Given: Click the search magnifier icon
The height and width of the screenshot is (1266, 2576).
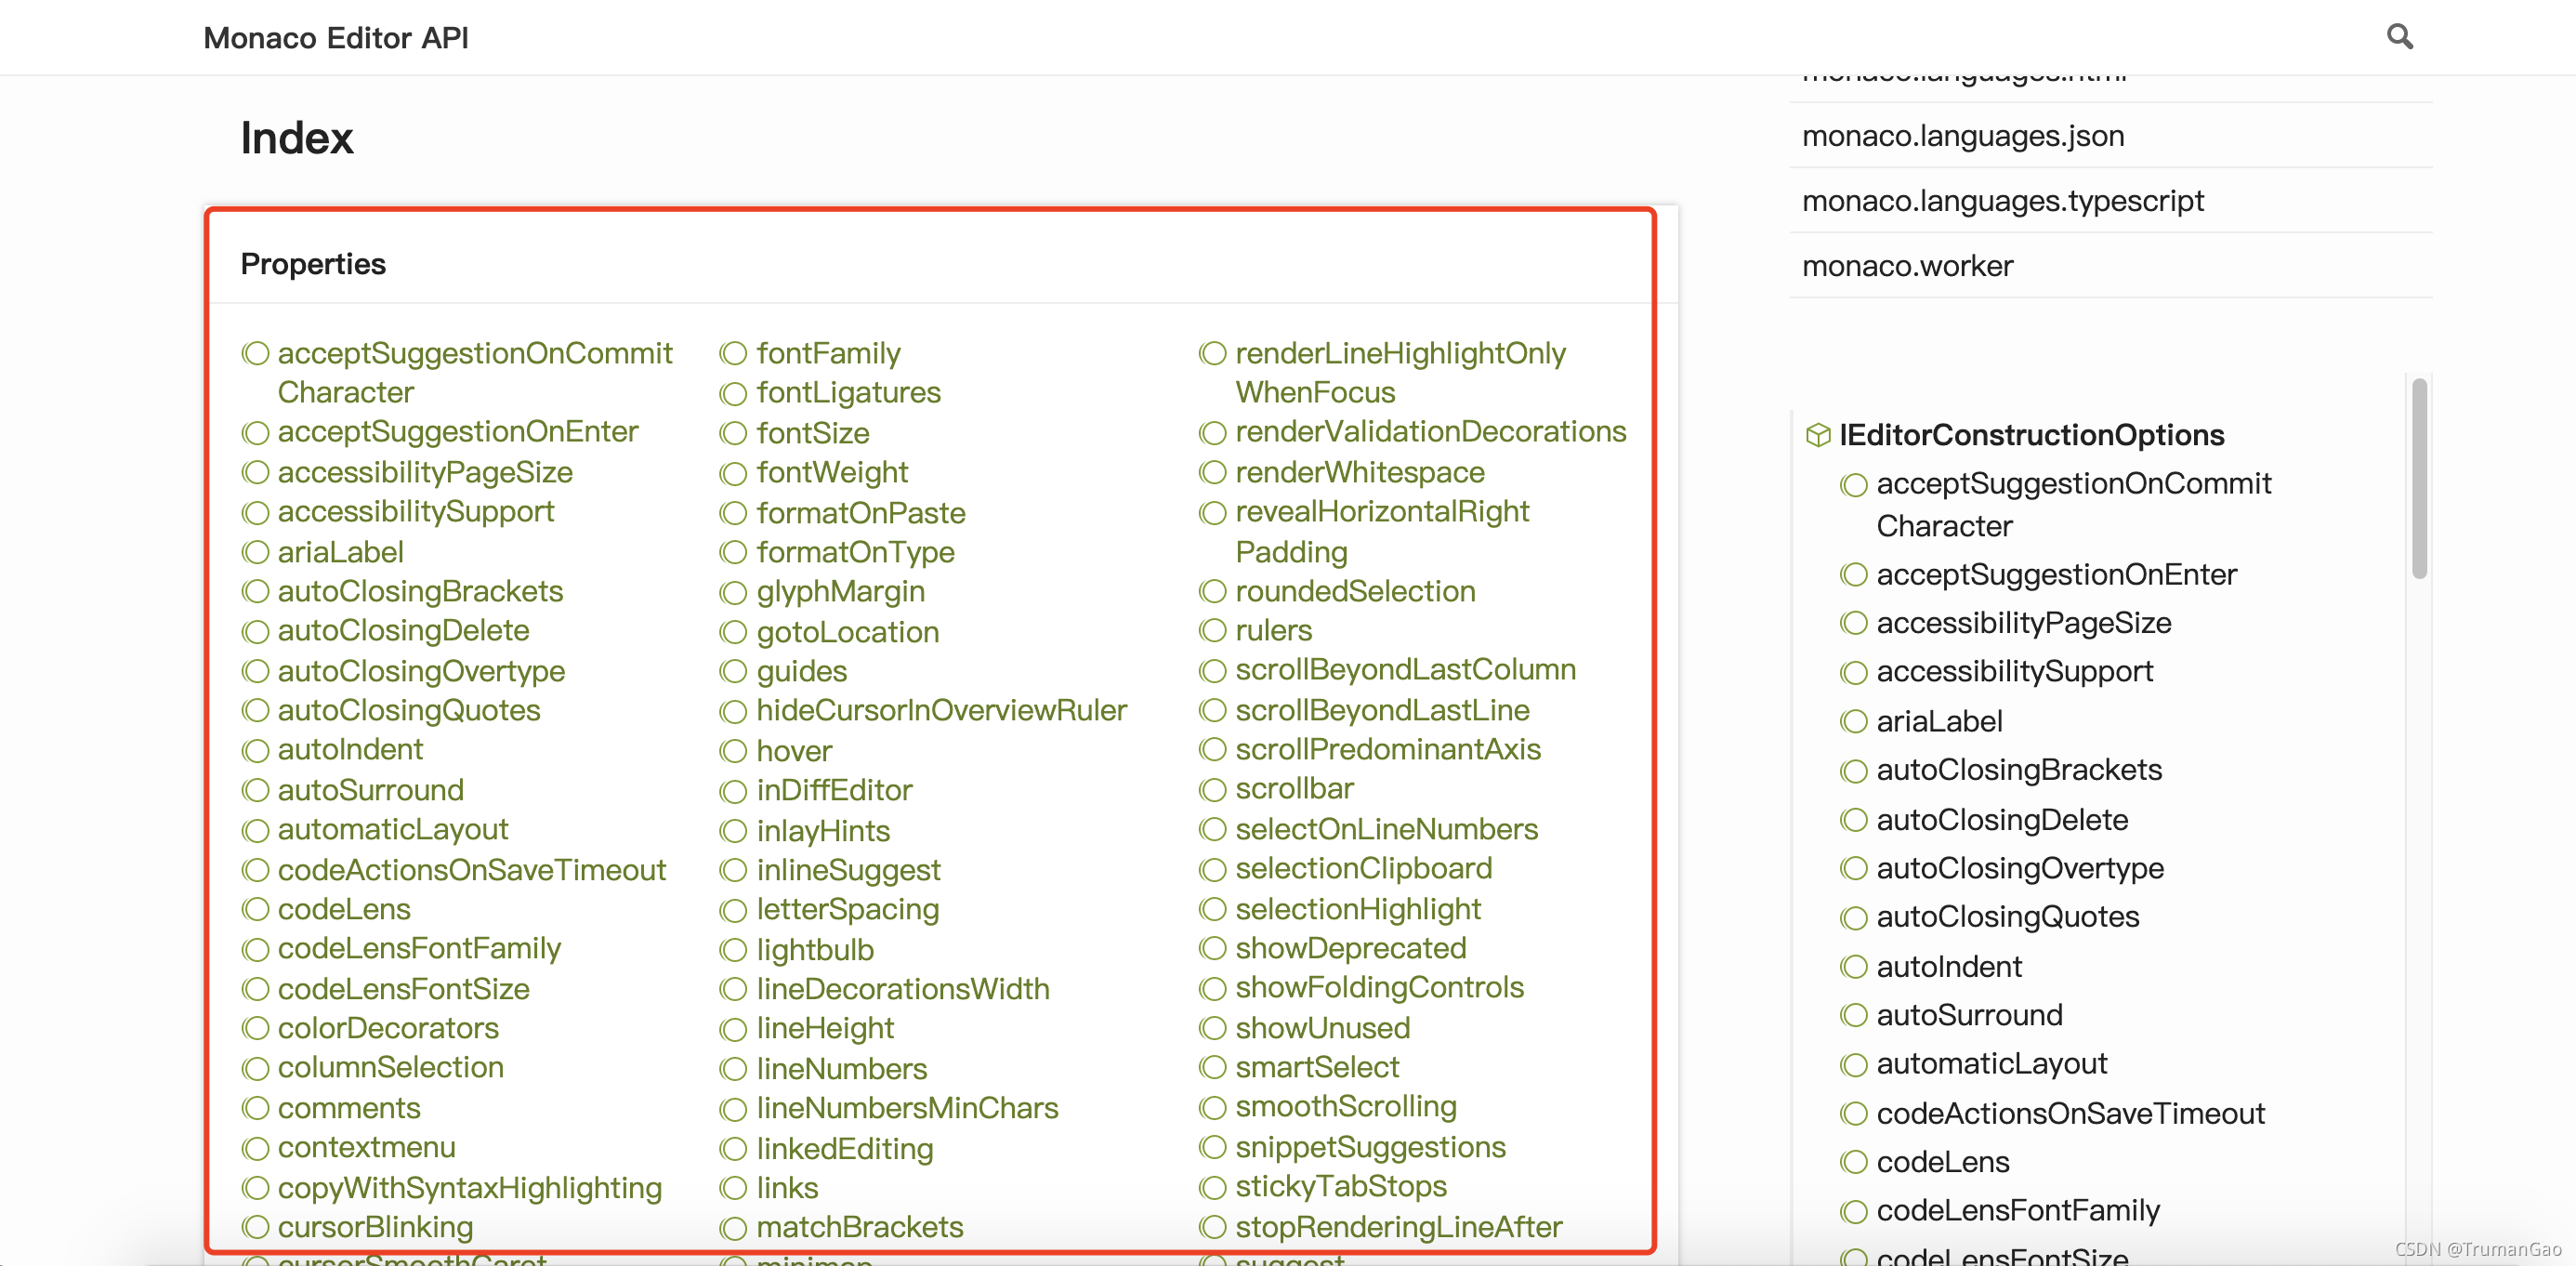Looking at the screenshot, I should coord(2399,37).
